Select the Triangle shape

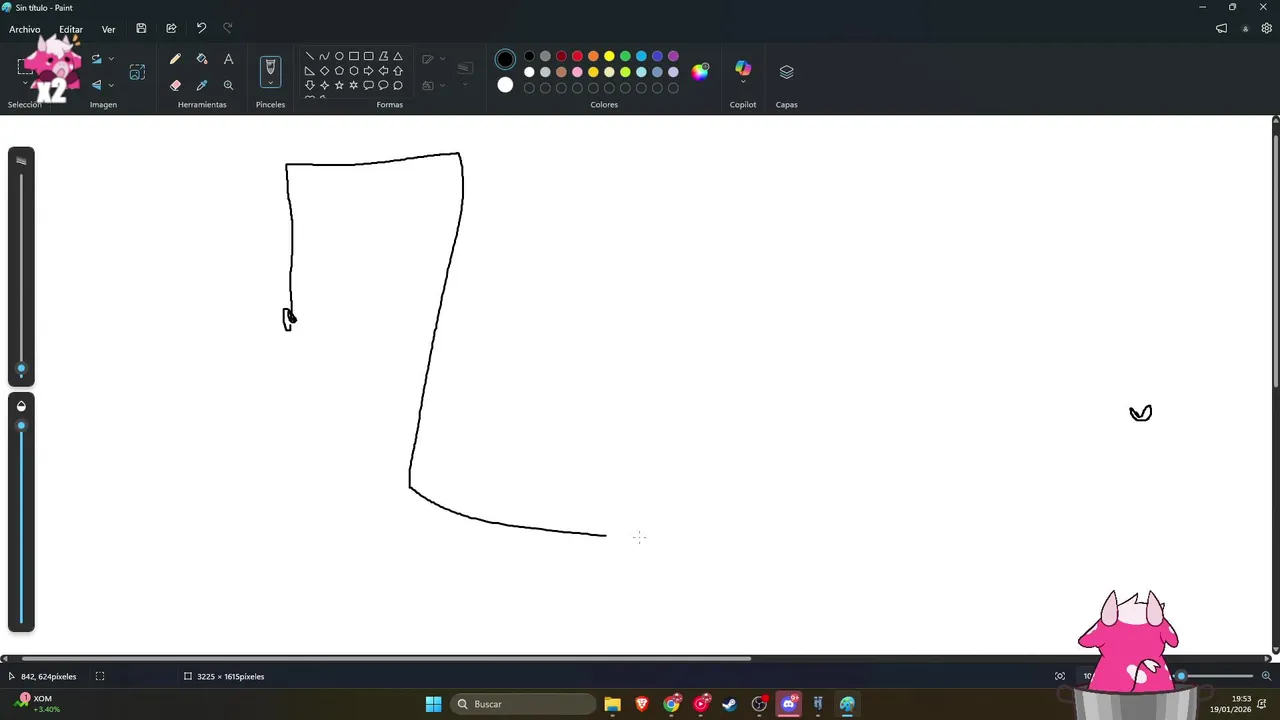398,57
